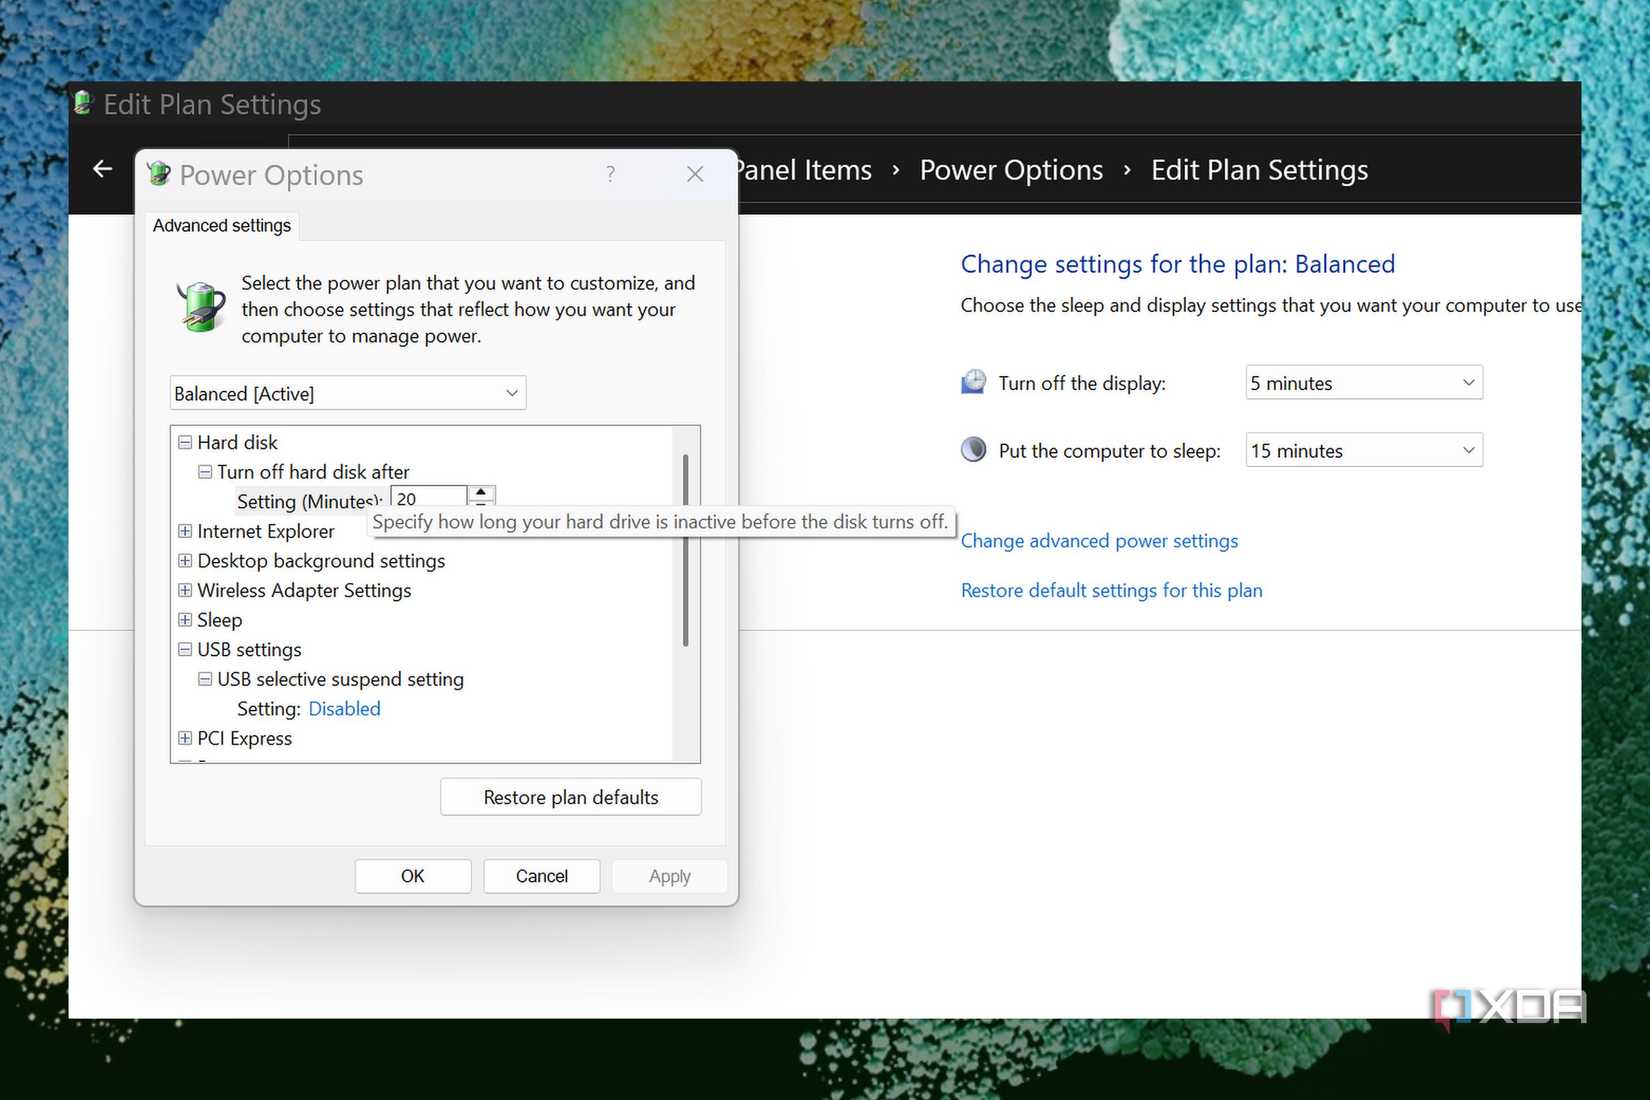Open the Put the computer to sleep dropdown
1650x1100 pixels.
pos(1364,451)
